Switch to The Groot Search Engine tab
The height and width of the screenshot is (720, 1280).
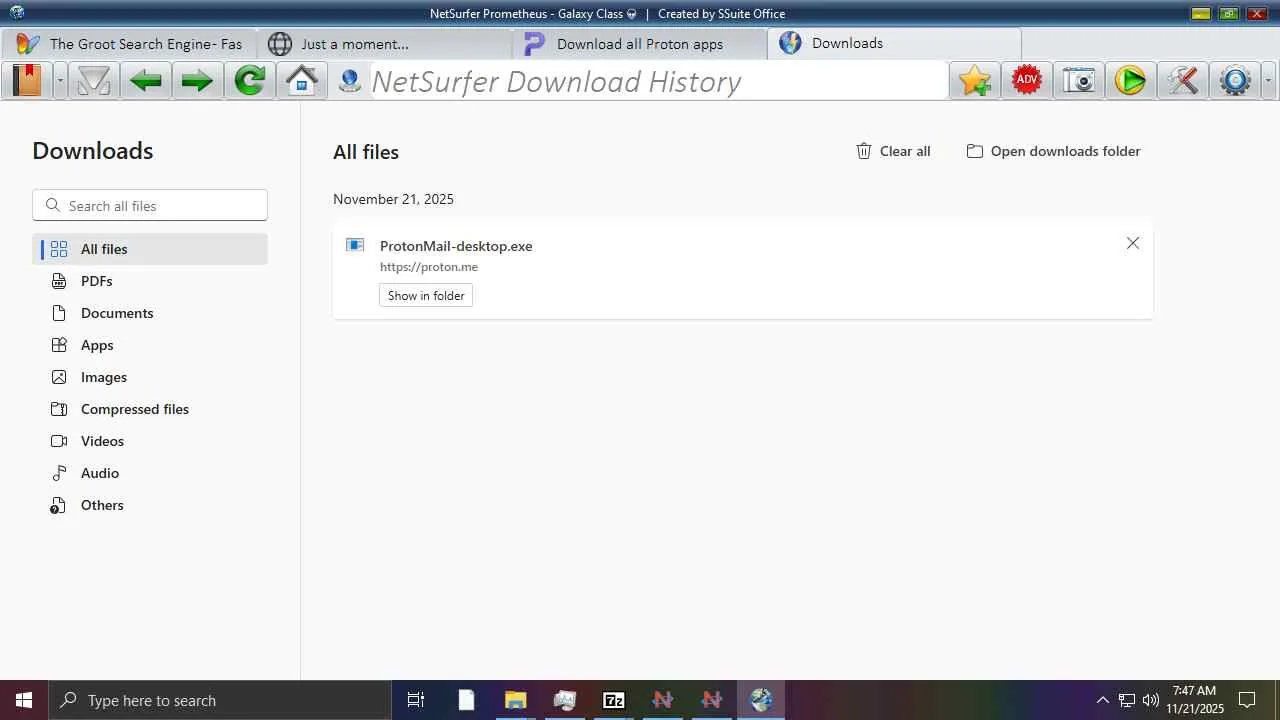click(x=129, y=44)
